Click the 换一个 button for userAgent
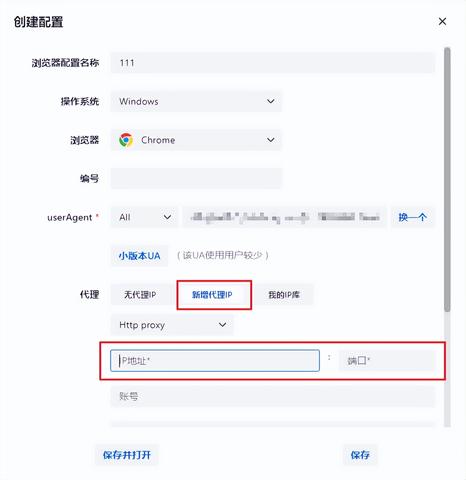 [x=413, y=217]
